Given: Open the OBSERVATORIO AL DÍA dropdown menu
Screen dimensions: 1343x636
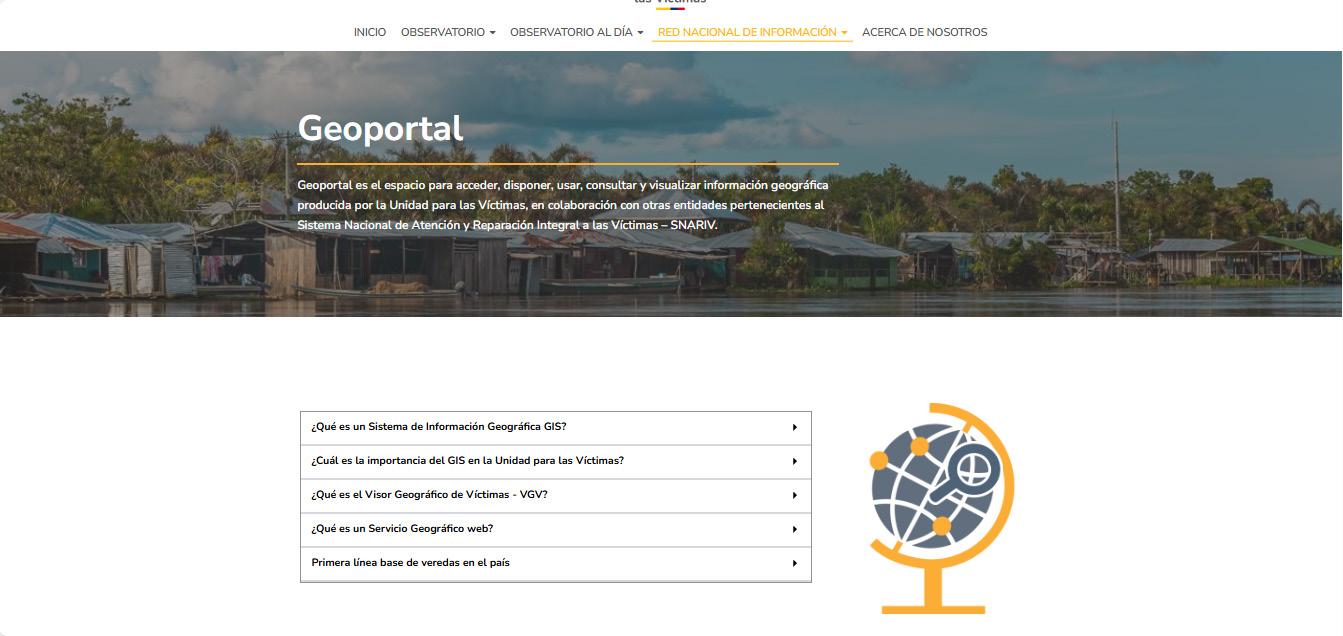Looking at the screenshot, I should pyautogui.click(x=576, y=32).
